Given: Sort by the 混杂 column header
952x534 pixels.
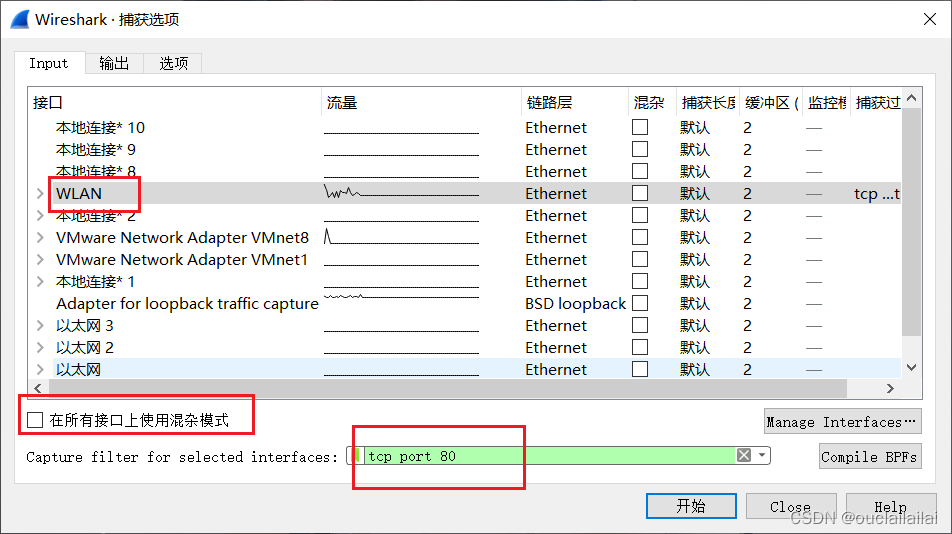Looking at the screenshot, I should pyautogui.click(x=652, y=103).
